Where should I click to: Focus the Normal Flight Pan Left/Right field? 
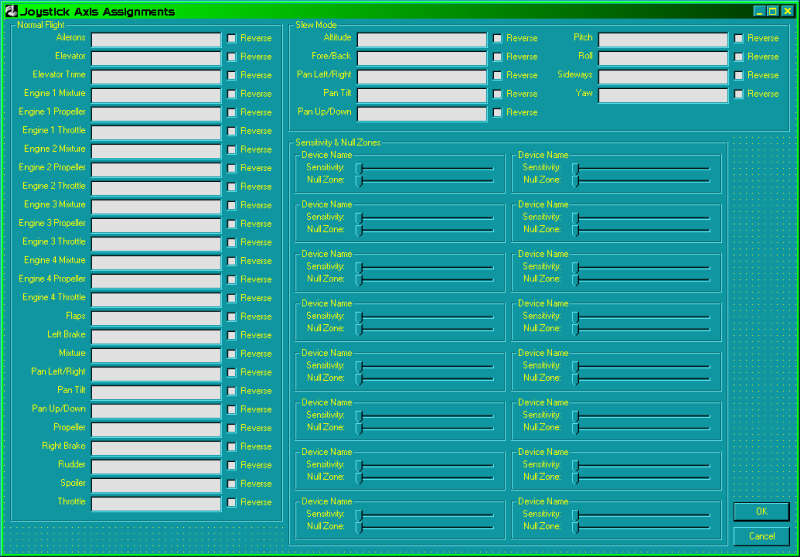156,374
